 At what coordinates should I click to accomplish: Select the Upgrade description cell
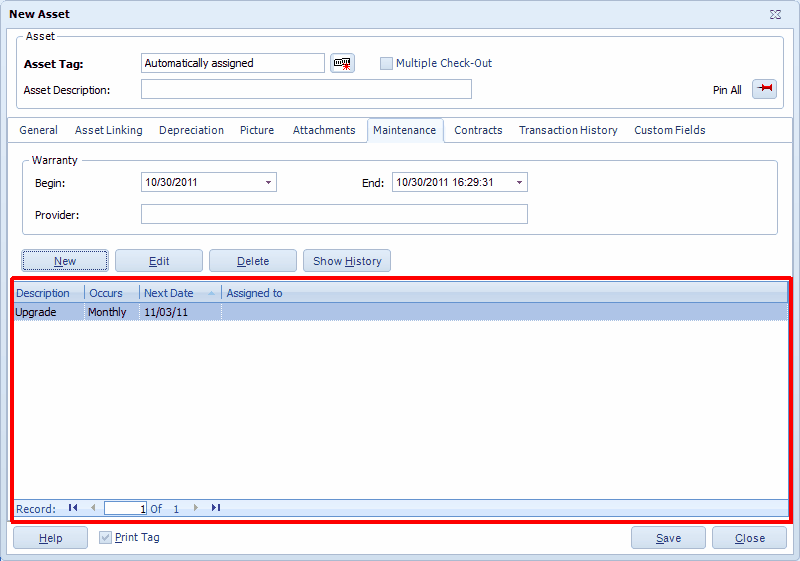(49, 312)
